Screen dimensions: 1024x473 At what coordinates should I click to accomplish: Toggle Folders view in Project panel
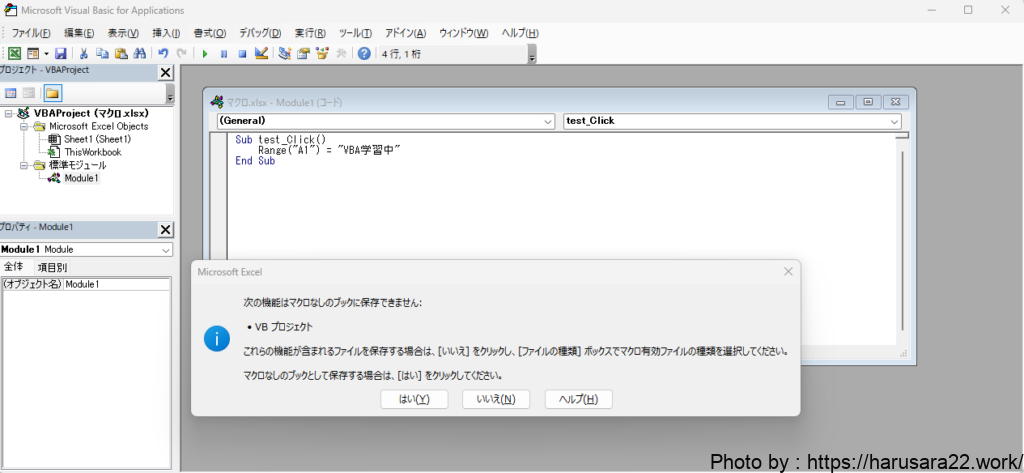click(52, 93)
